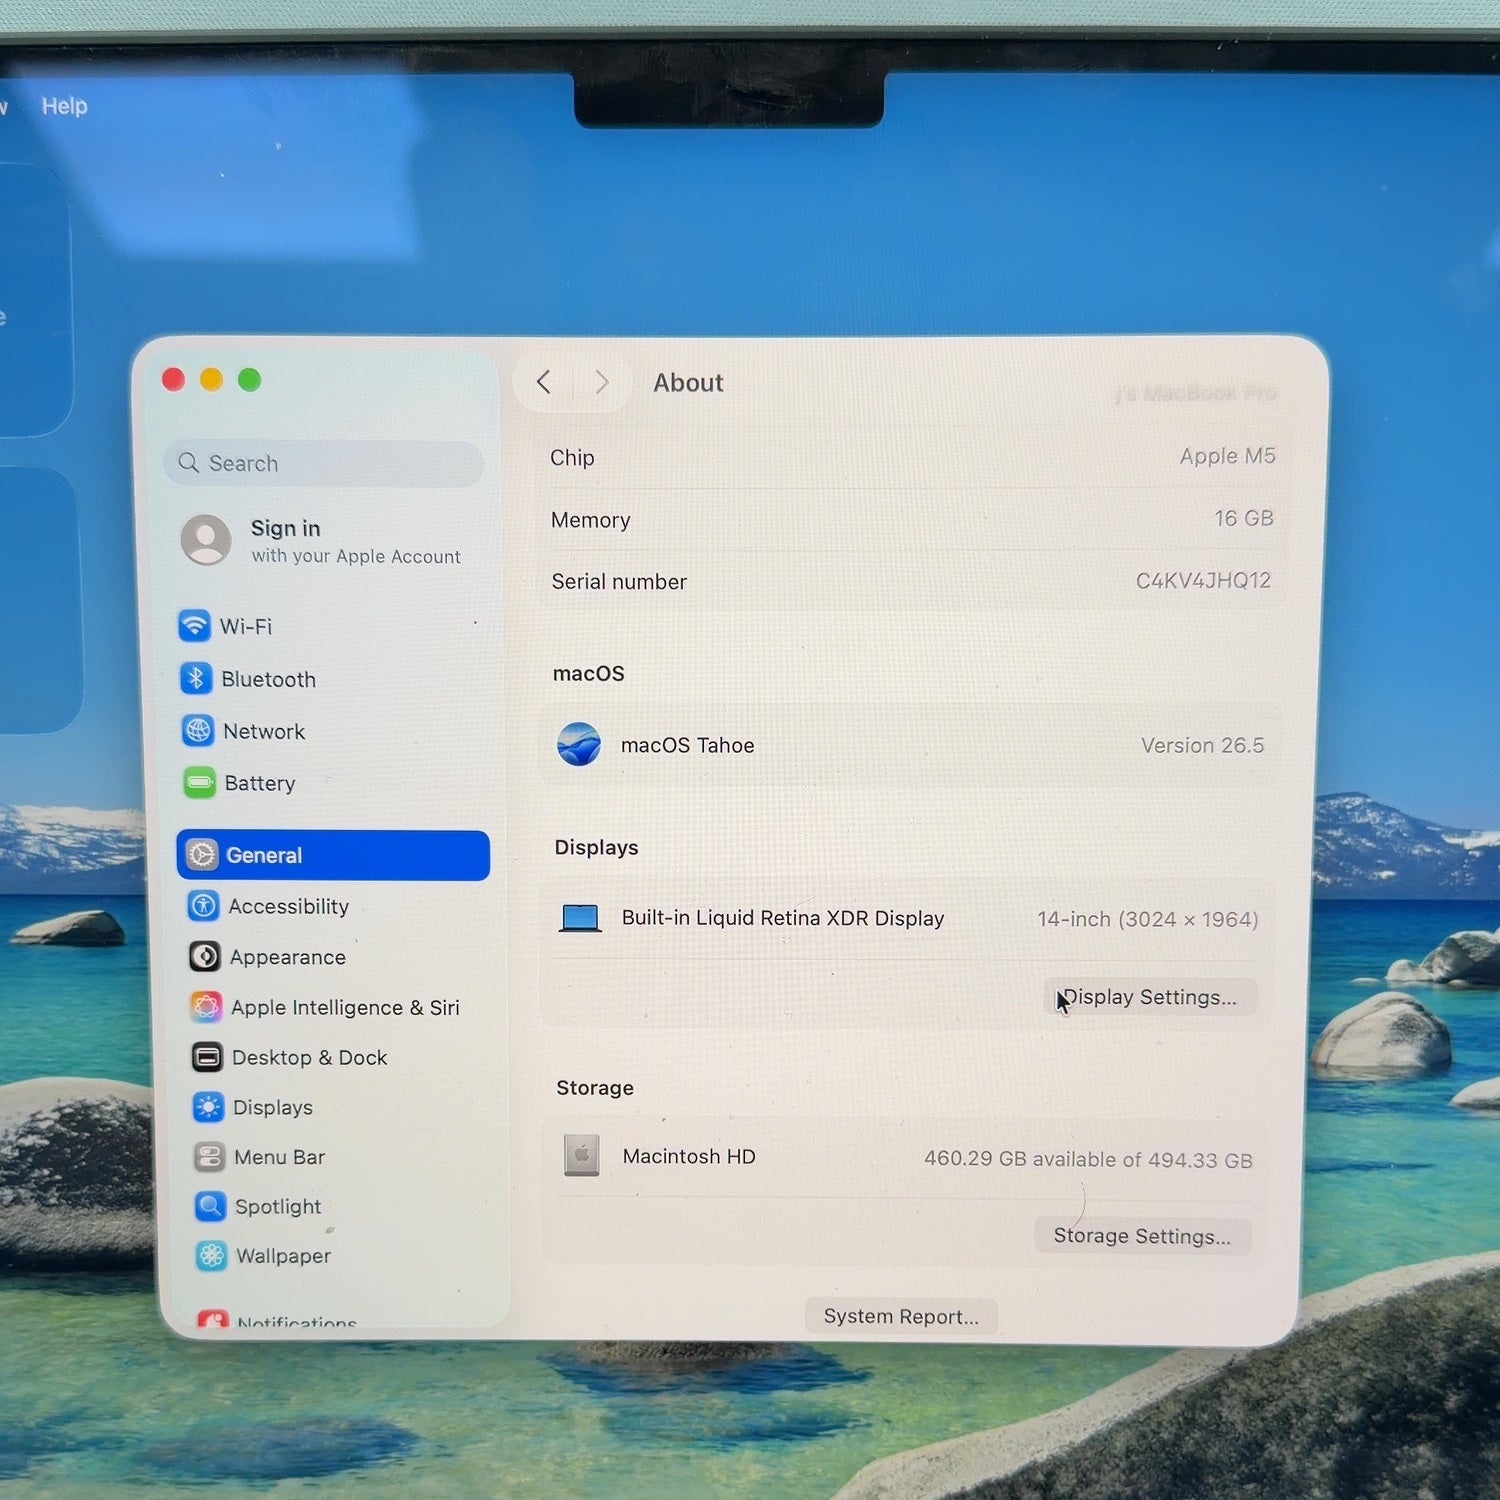This screenshot has height=1500, width=1500.
Task: Click the green Battery icon
Action: (200, 782)
